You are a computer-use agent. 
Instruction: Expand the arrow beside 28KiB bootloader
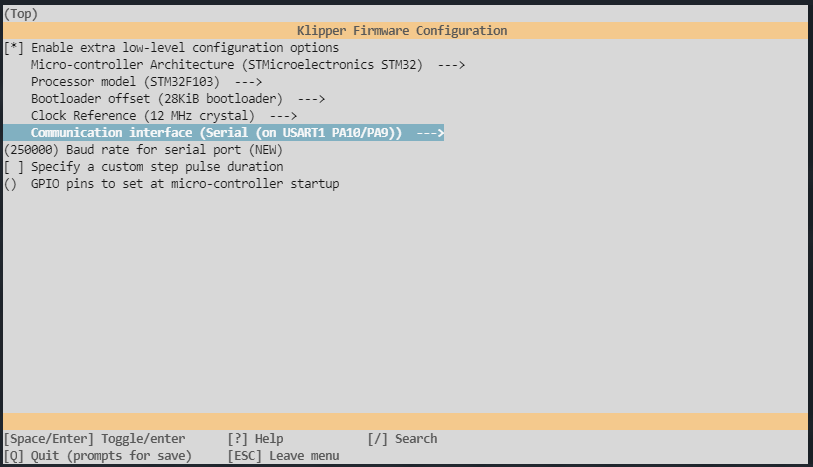[x=311, y=98]
